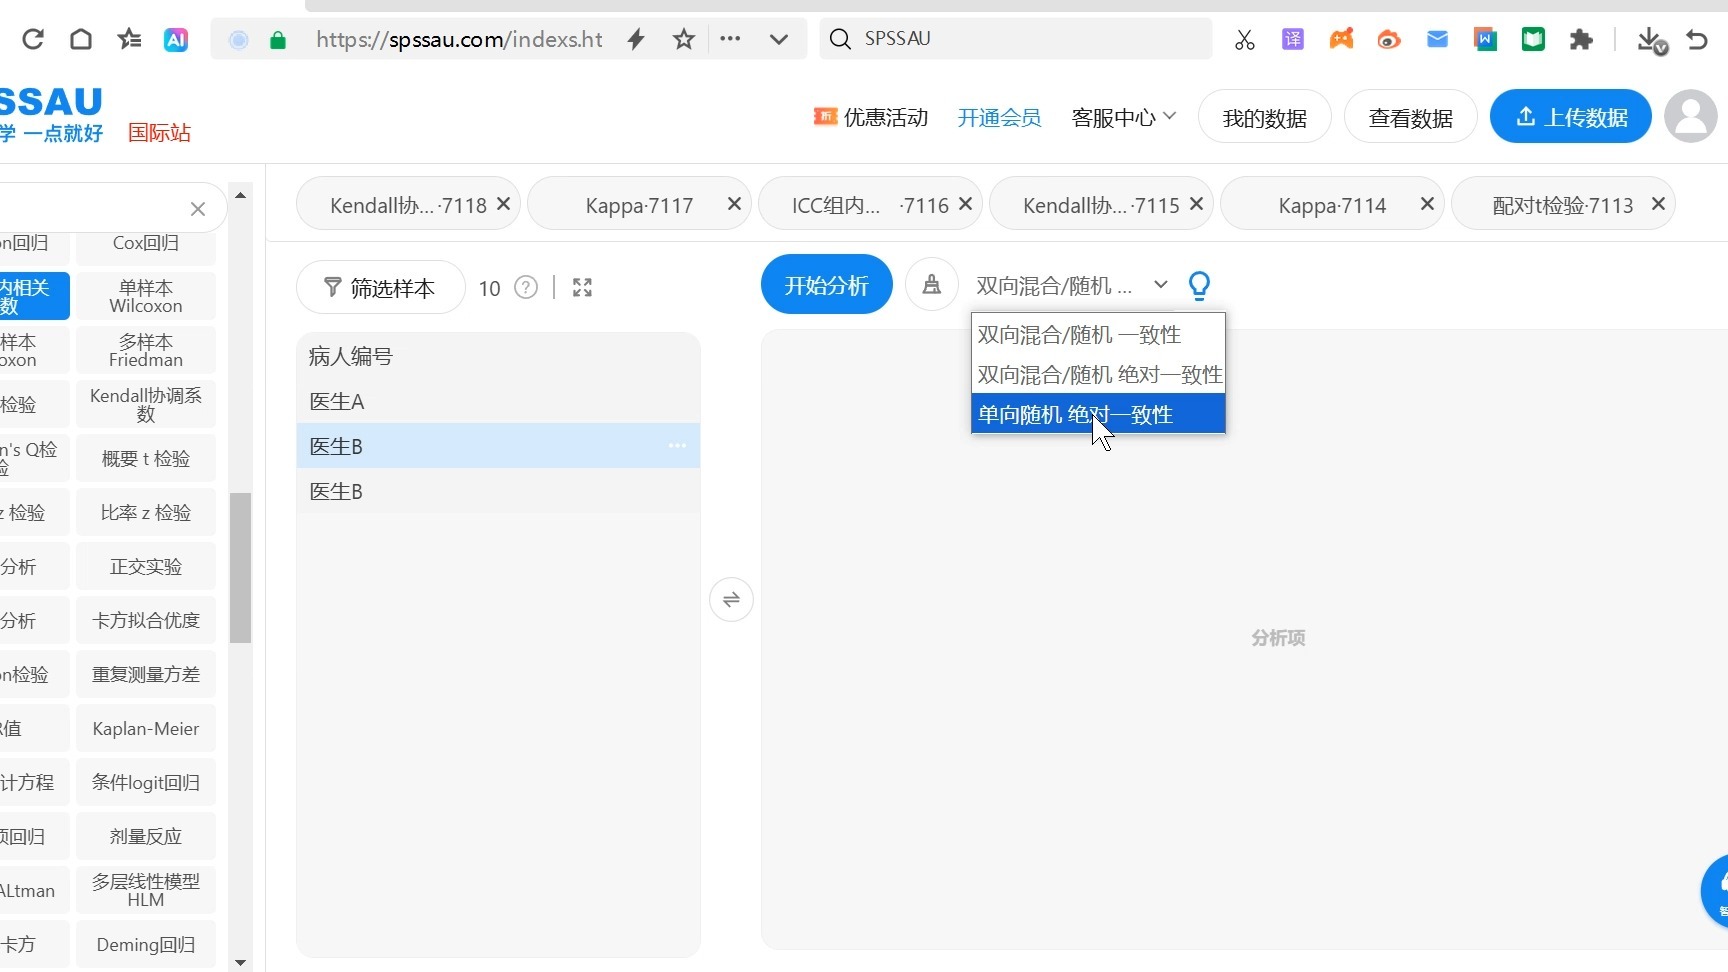This screenshot has width=1728, height=972.
Task: Switch to the Kappa·7117 tab
Action: coord(639,204)
